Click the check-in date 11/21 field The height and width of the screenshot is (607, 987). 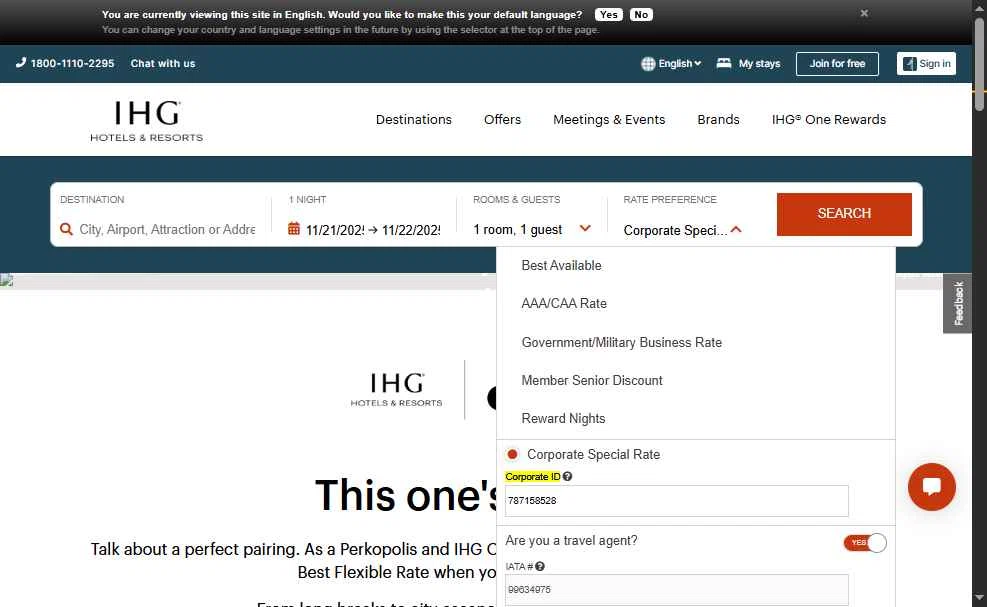335,230
